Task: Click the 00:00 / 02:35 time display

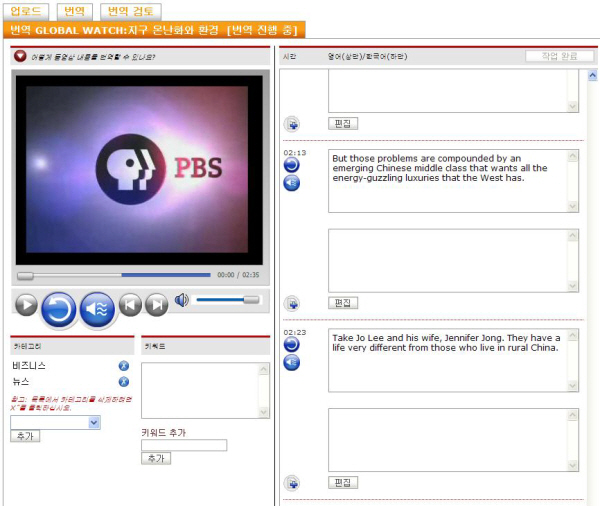Action: pyautogui.click(x=238, y=275)
